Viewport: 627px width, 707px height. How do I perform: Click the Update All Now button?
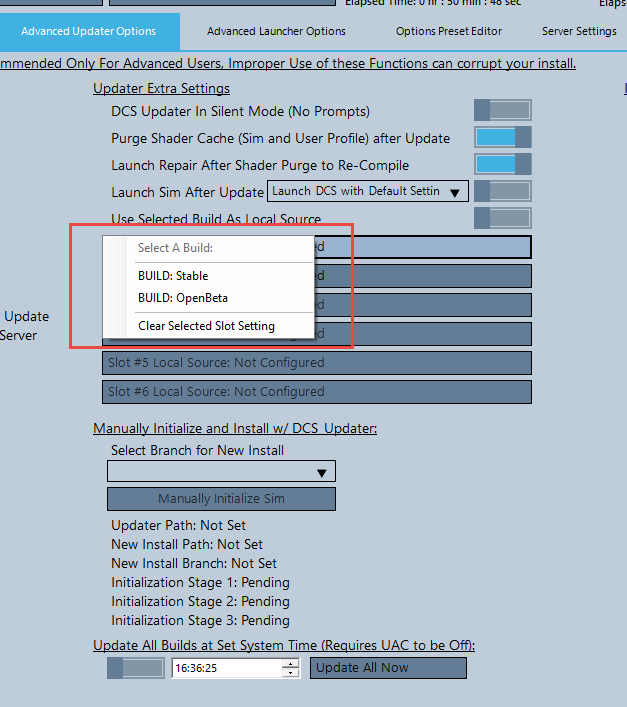(388, 668)
